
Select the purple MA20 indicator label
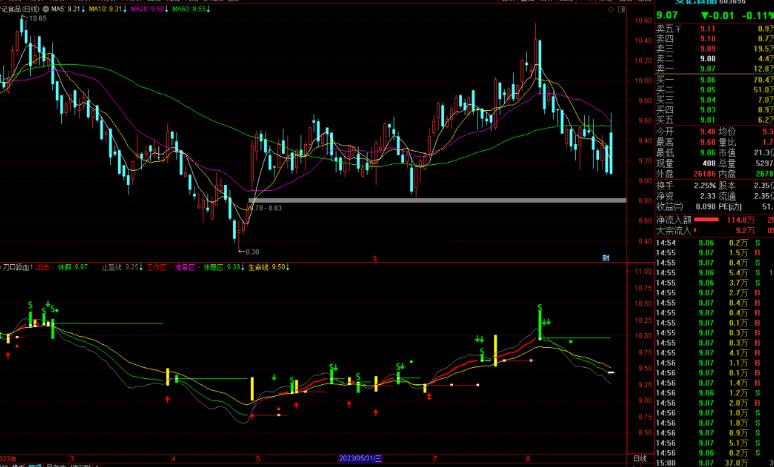pos(149,9)
